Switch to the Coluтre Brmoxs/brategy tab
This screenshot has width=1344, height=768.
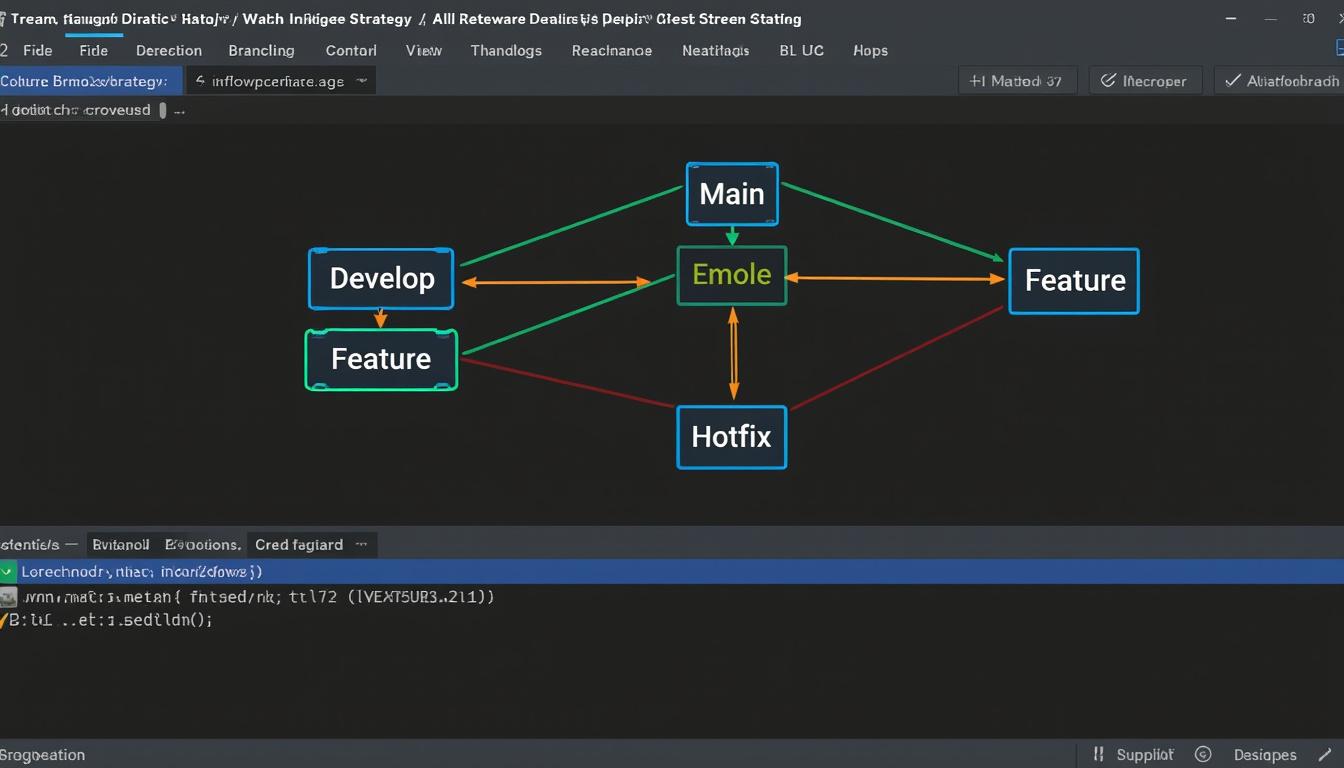click(x=91, y=81)
